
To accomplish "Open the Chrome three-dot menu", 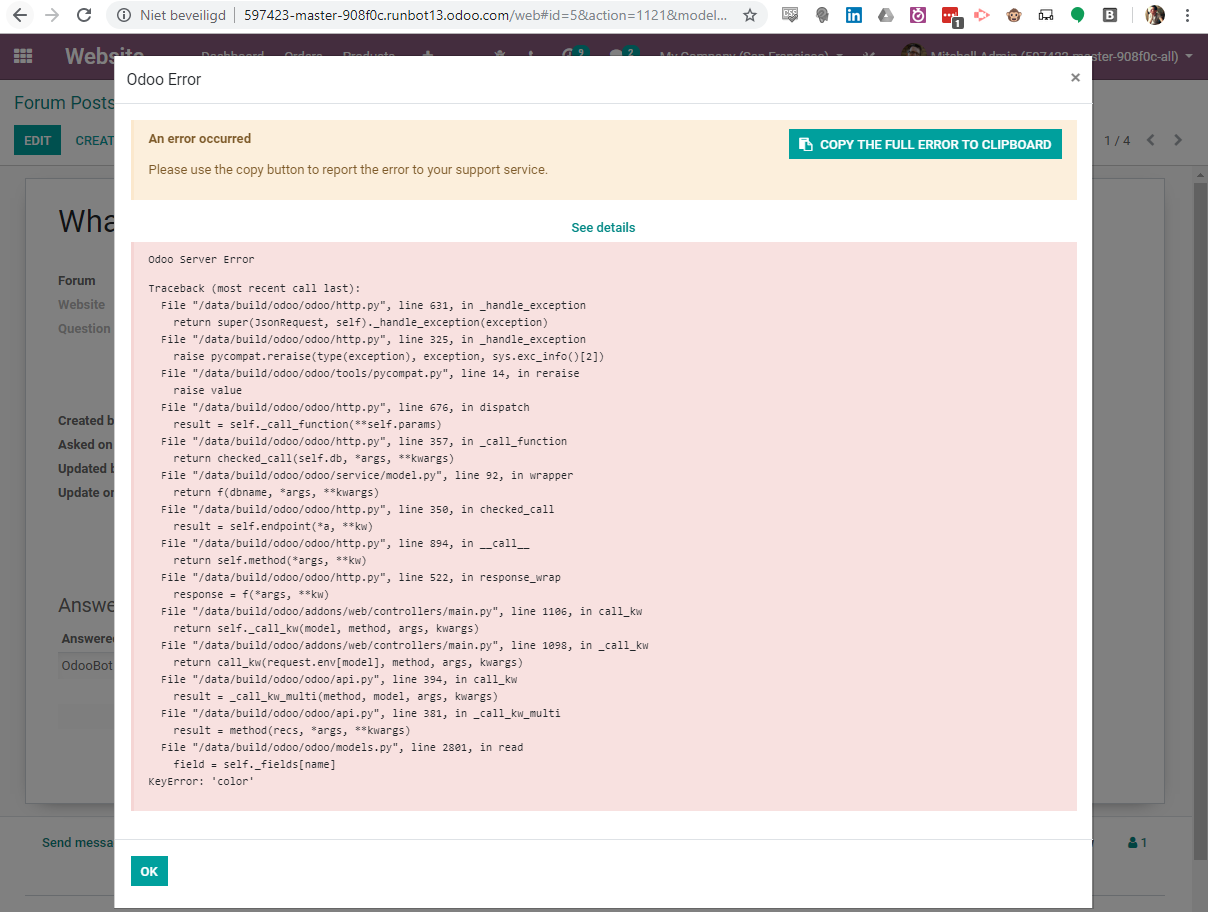I will pyautogui.click(x=1188, y=15).
